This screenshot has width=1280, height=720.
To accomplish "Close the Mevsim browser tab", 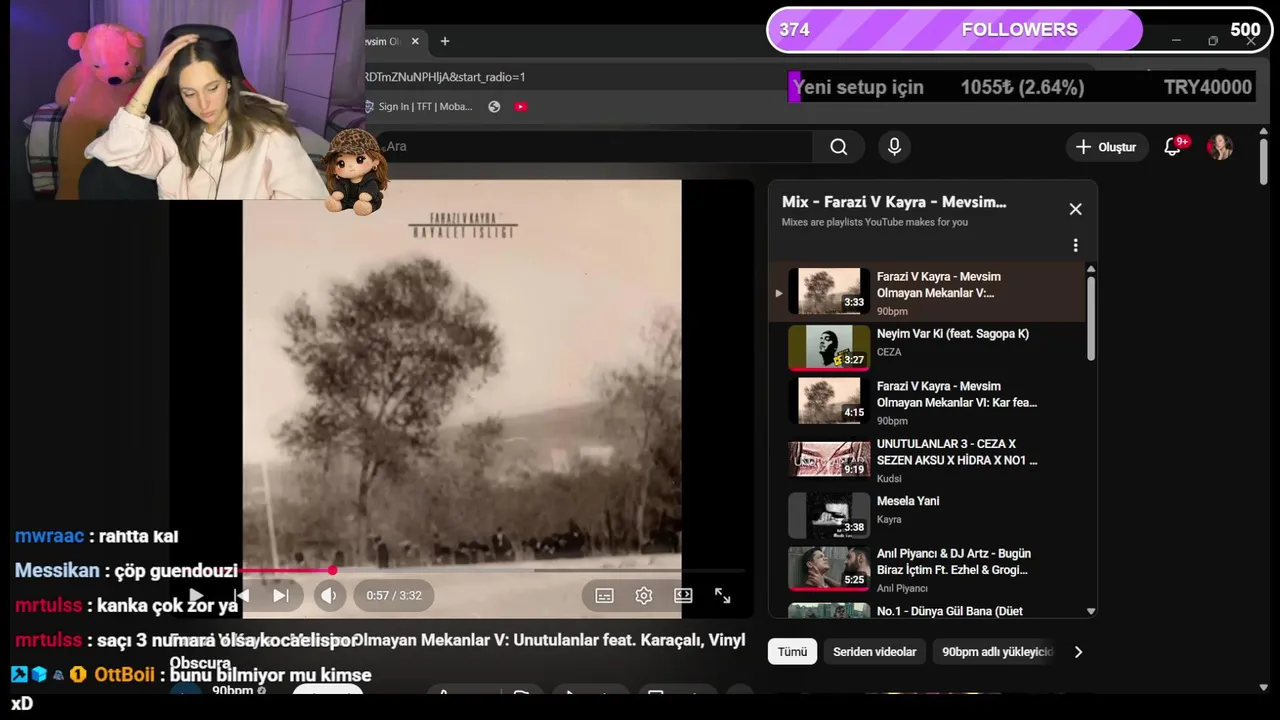I will [x=415, y=41].
